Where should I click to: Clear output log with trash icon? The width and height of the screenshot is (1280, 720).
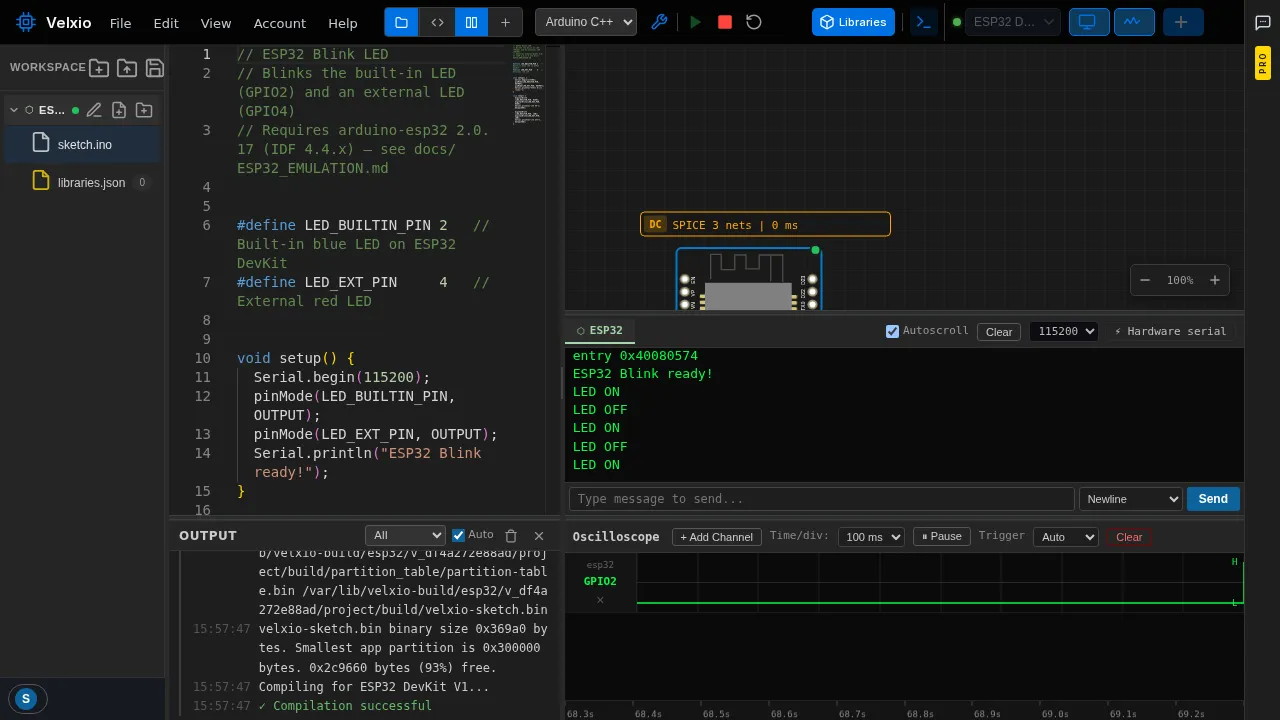[x=511, y=536]
